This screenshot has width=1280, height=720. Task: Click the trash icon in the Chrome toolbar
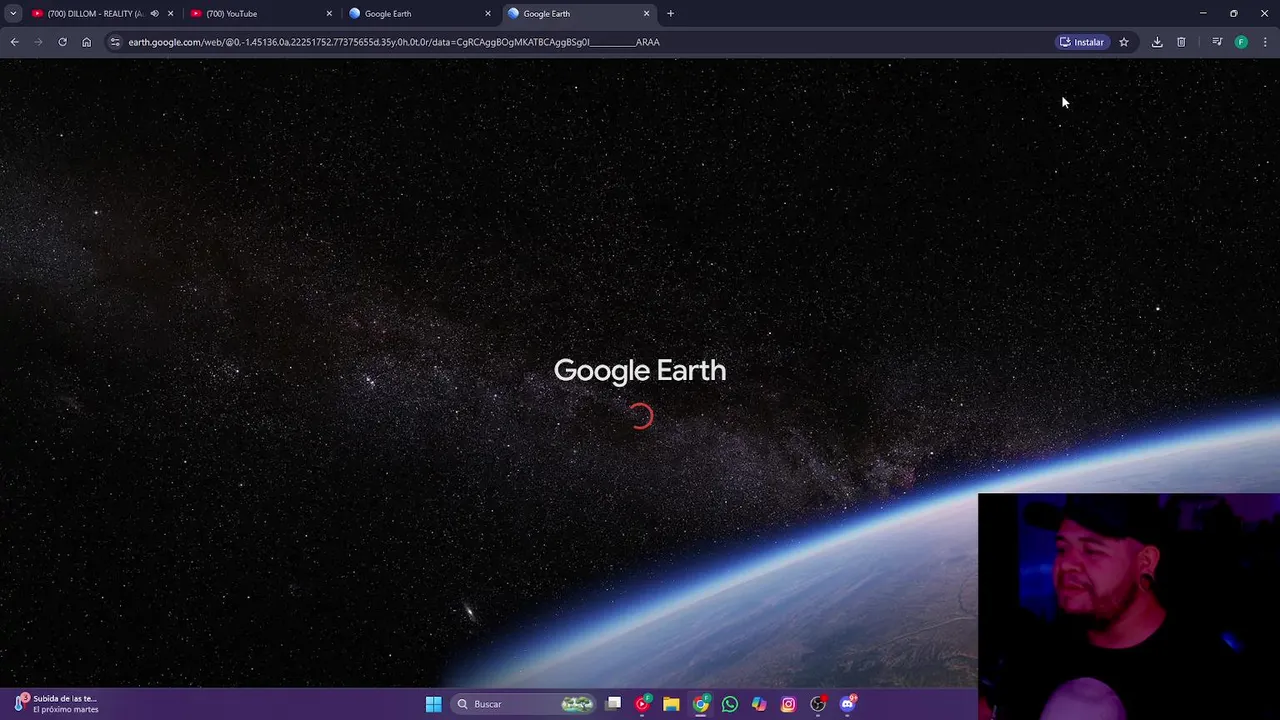point(1181,42)
